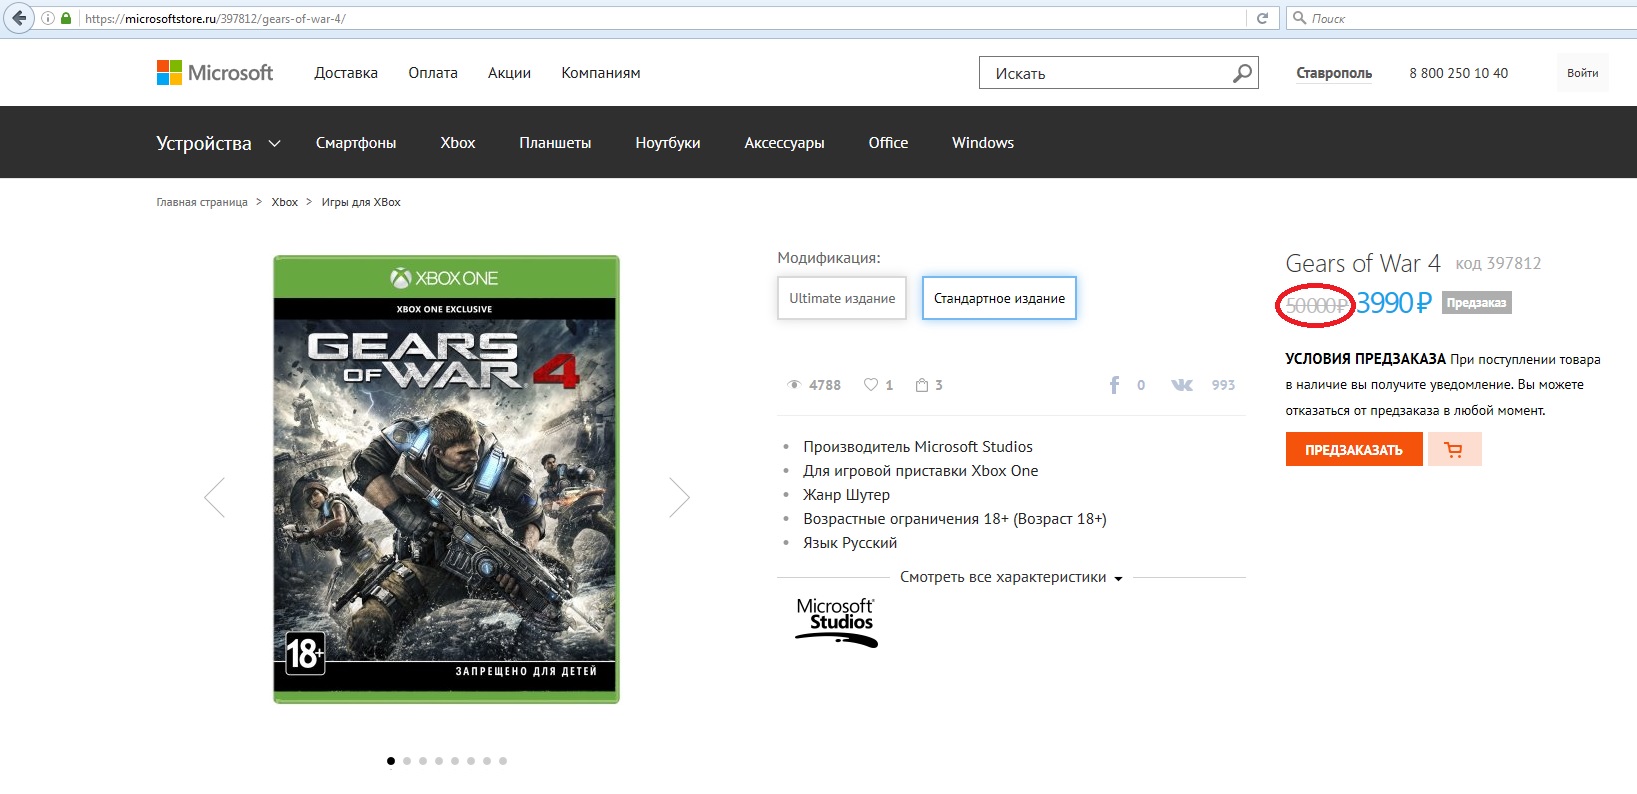Viewport: 1637px width, 794px height.
Task: Add to cart using the cart icon button
Action: point(1454,449)
